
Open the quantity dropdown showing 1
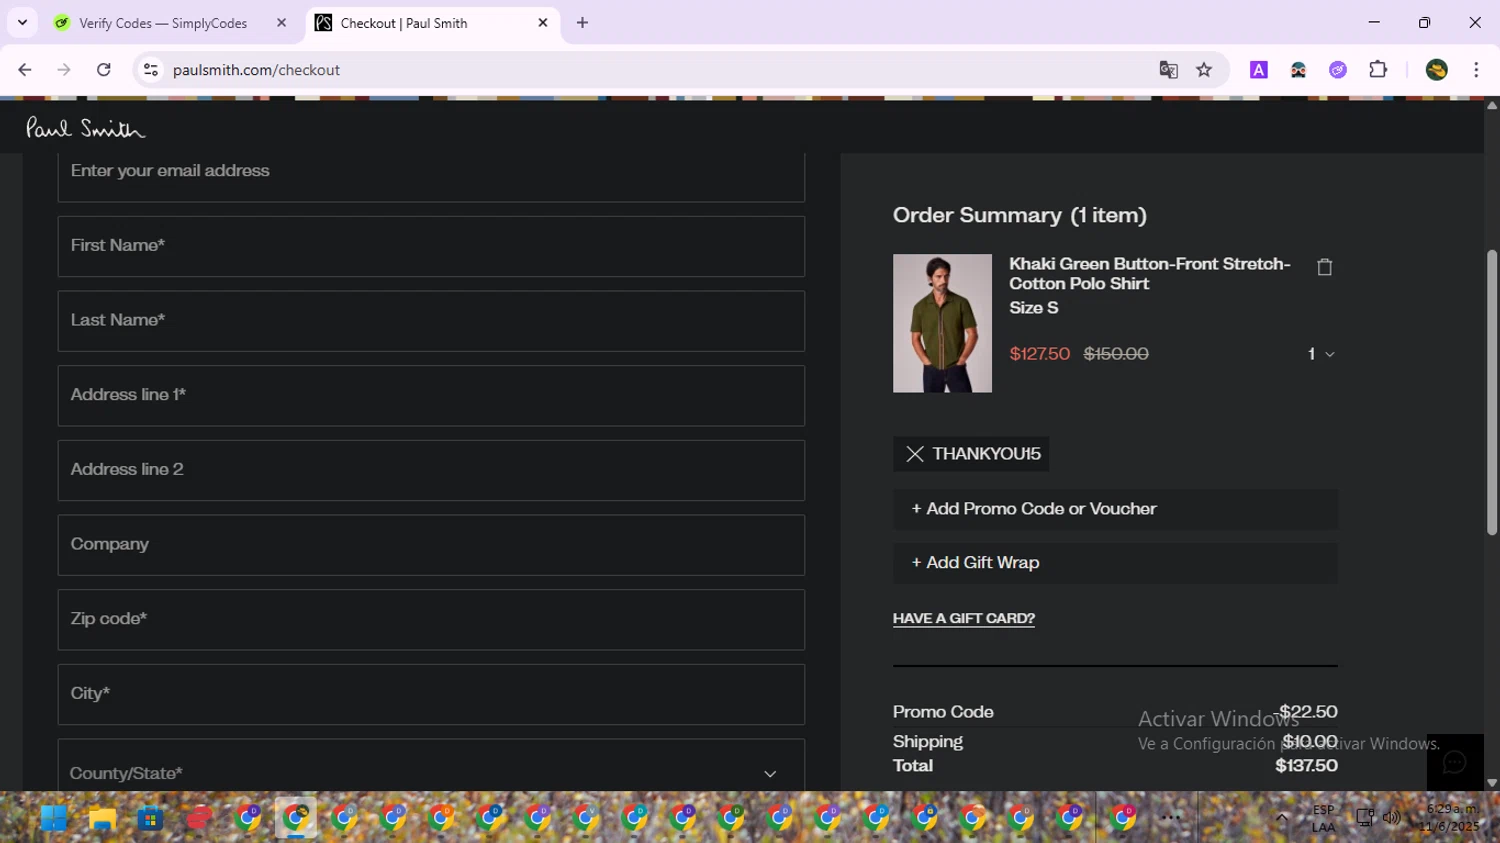point(1321,354)
